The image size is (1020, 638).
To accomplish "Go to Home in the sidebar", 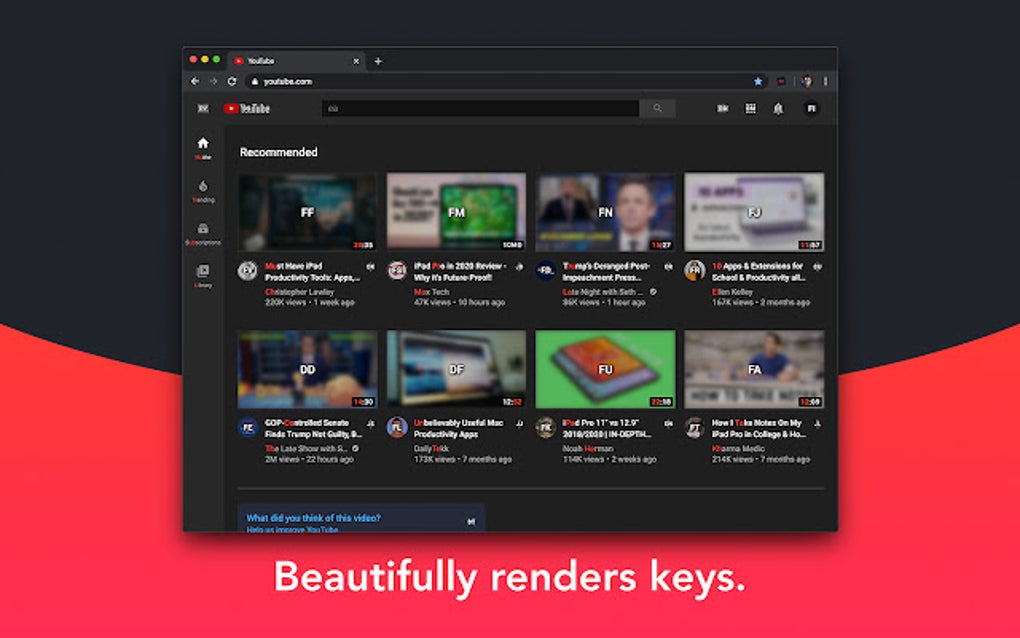I will [x=203, y=148].
